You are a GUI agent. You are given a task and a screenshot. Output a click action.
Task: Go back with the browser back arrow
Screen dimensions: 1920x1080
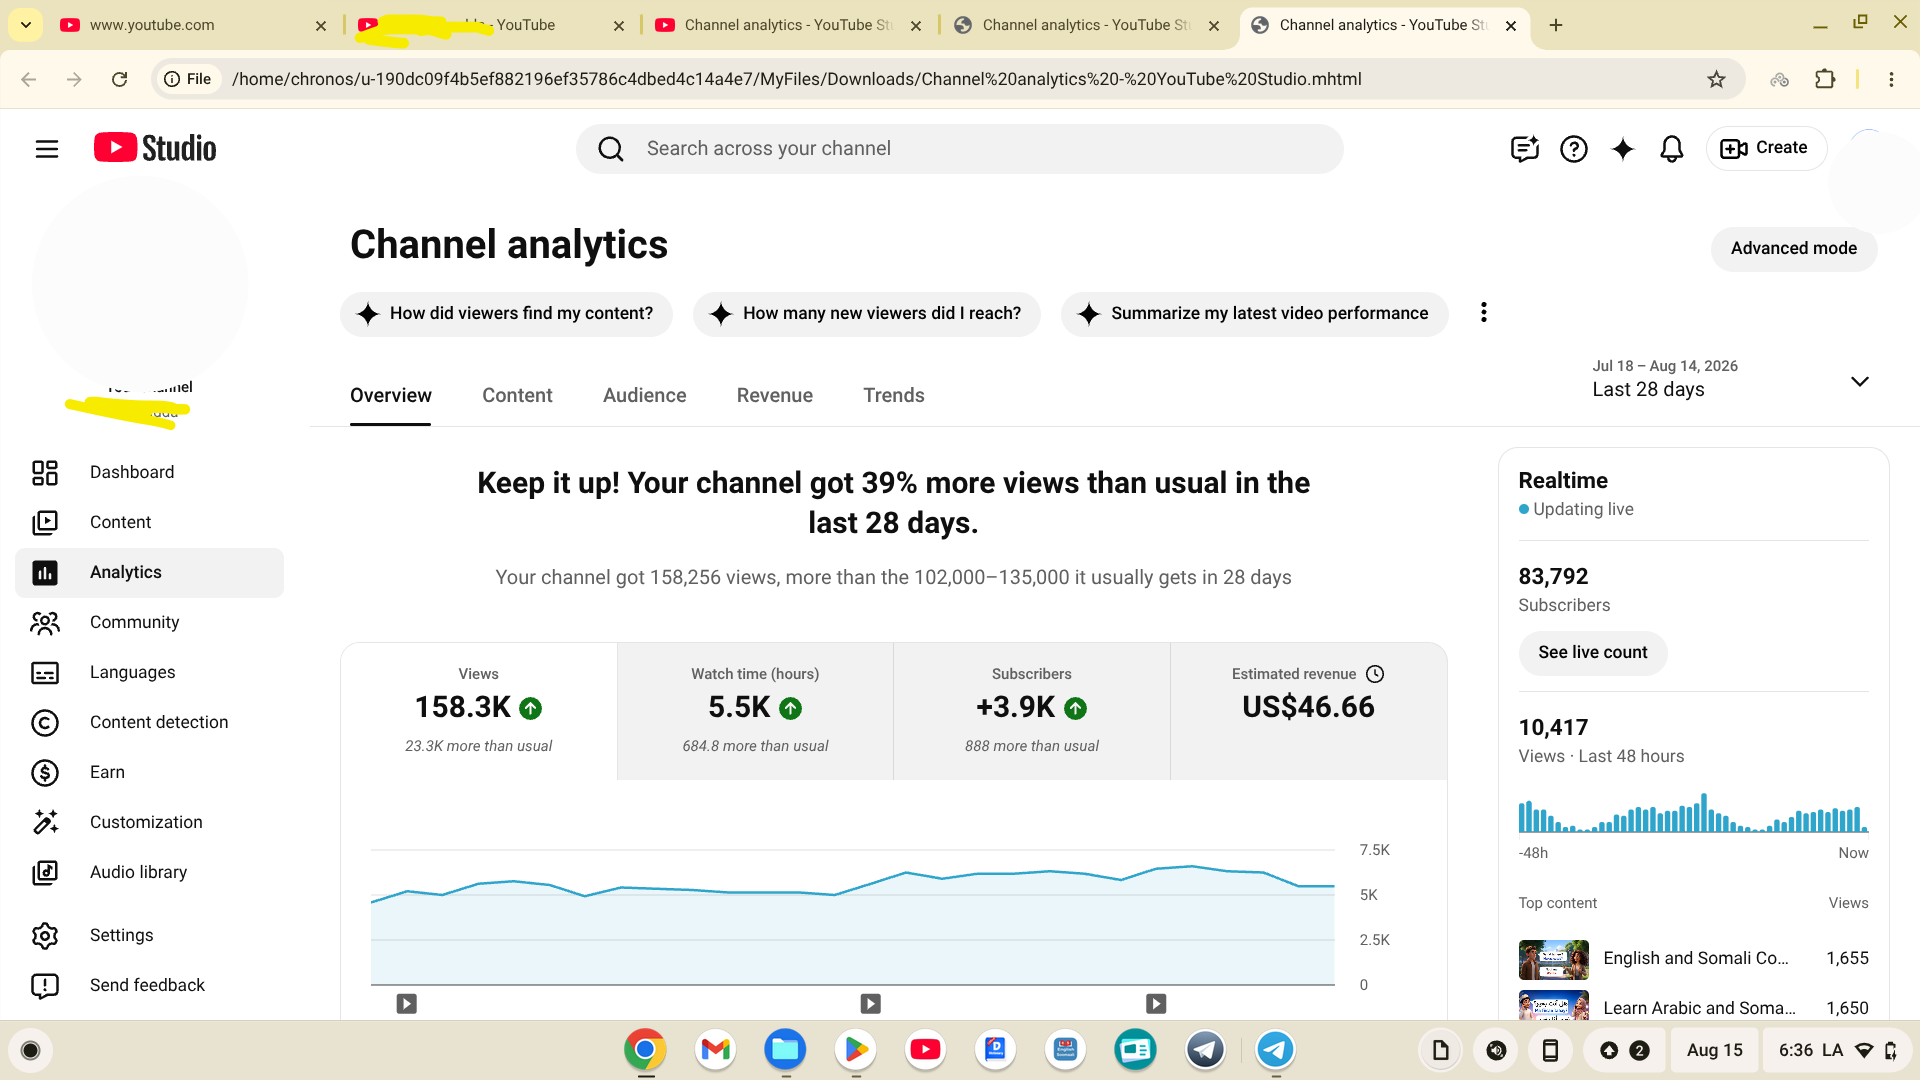pos(29,79)
